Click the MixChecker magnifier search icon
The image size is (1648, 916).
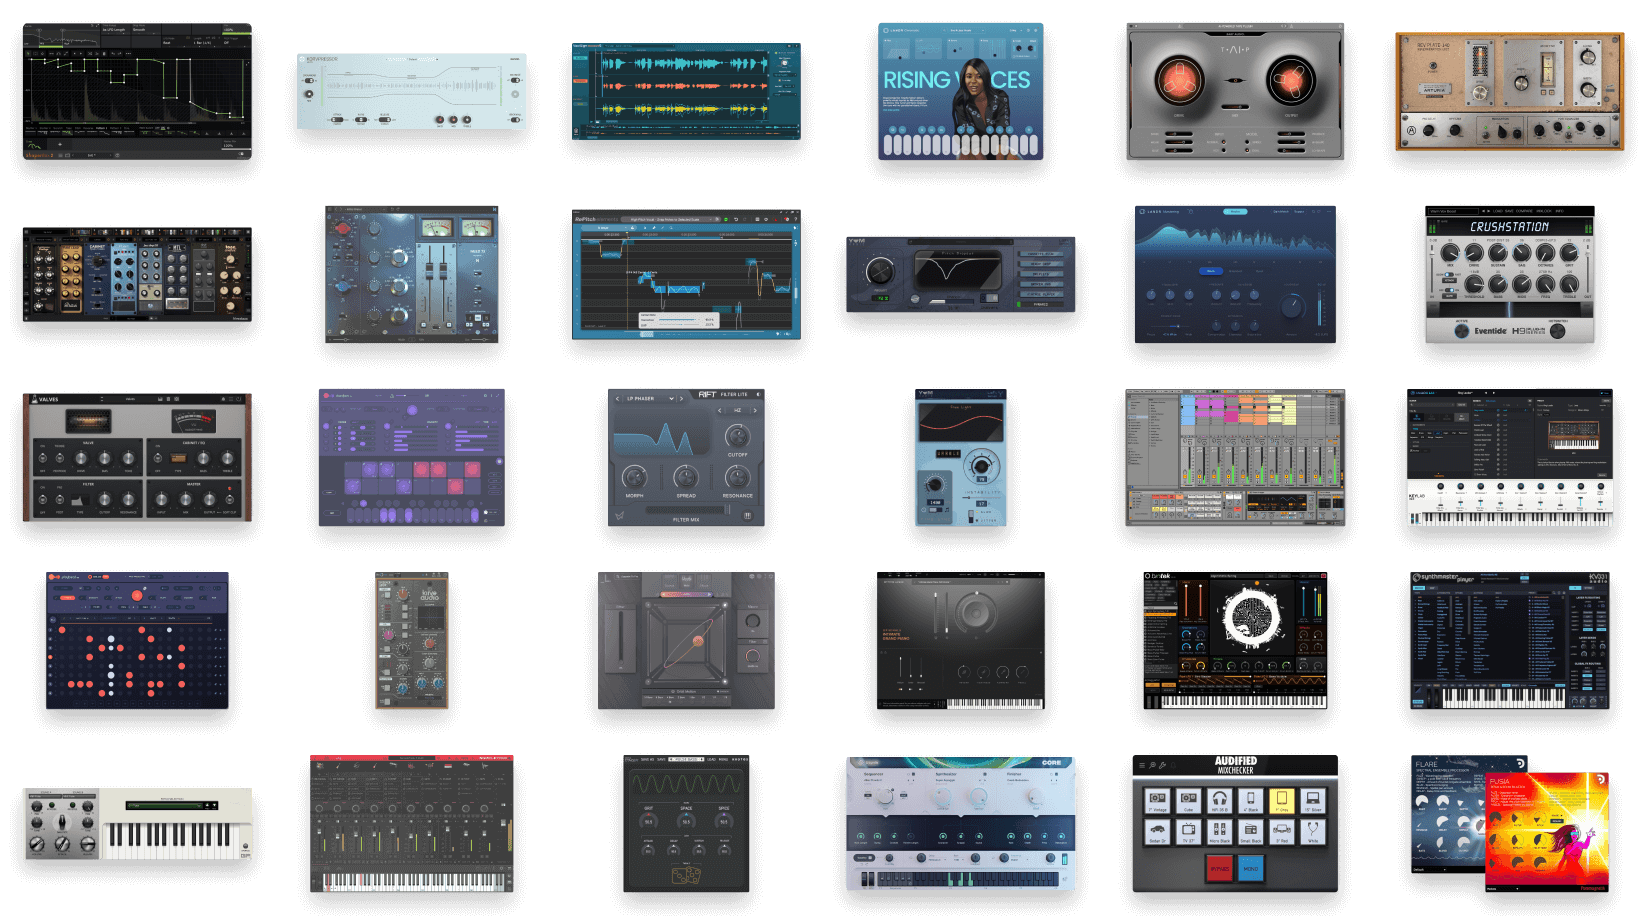(x=1152, y=766)
